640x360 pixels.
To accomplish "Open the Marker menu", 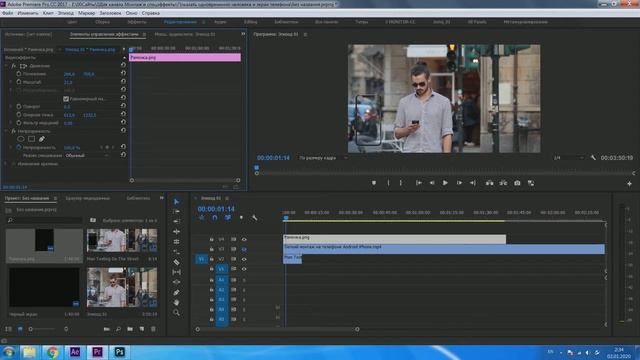I will [86, 13].
